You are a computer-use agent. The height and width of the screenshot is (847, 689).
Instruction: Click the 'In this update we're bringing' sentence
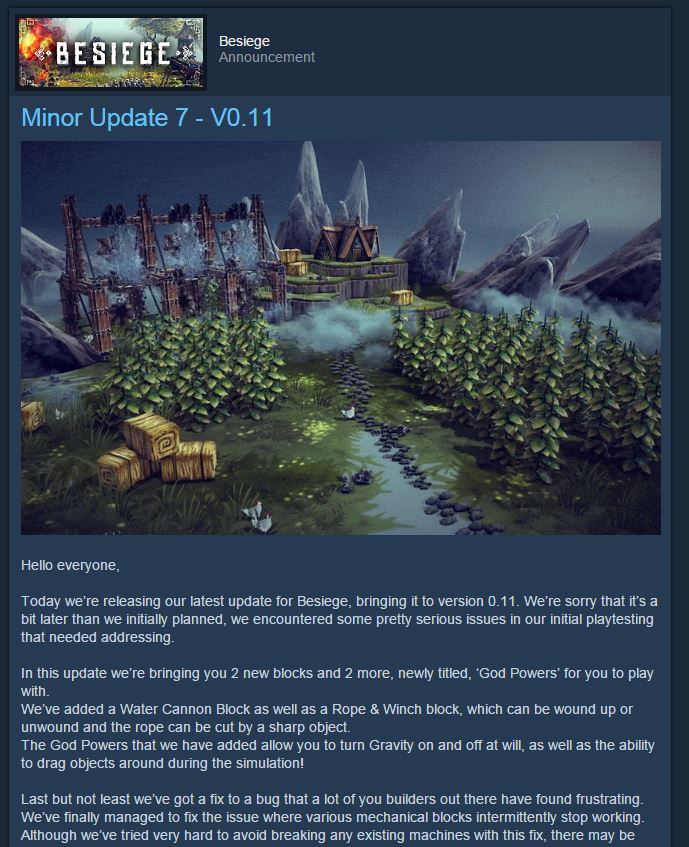coord(337,682)
